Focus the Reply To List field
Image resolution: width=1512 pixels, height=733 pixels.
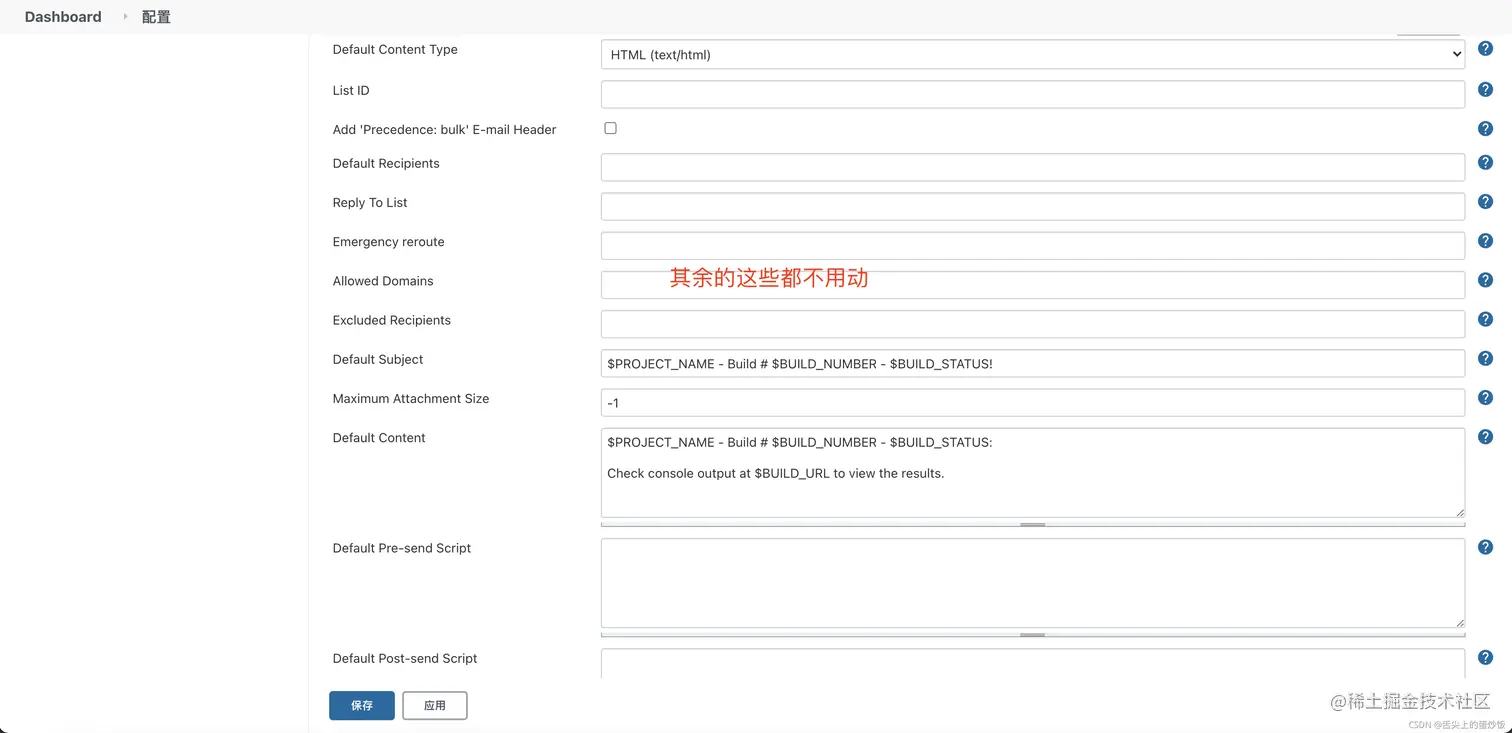pos(1033,206)
